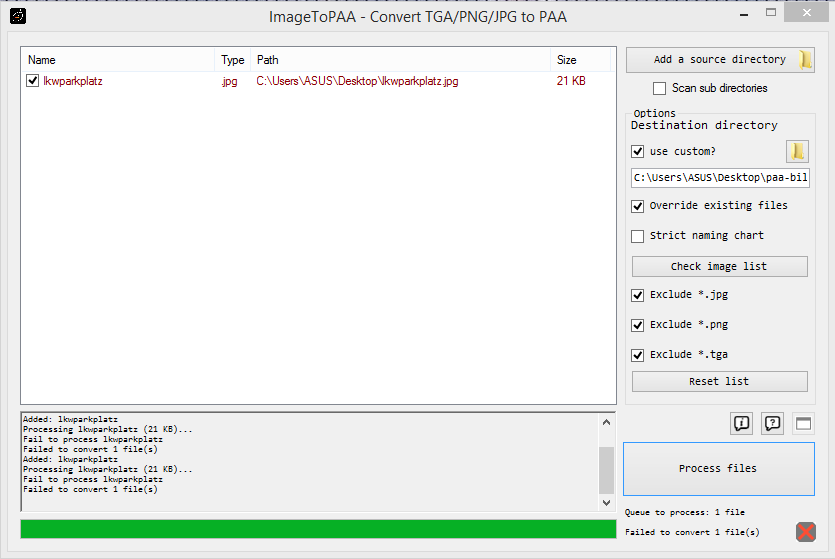Click the info speech-bubble icon

[741, 424]
